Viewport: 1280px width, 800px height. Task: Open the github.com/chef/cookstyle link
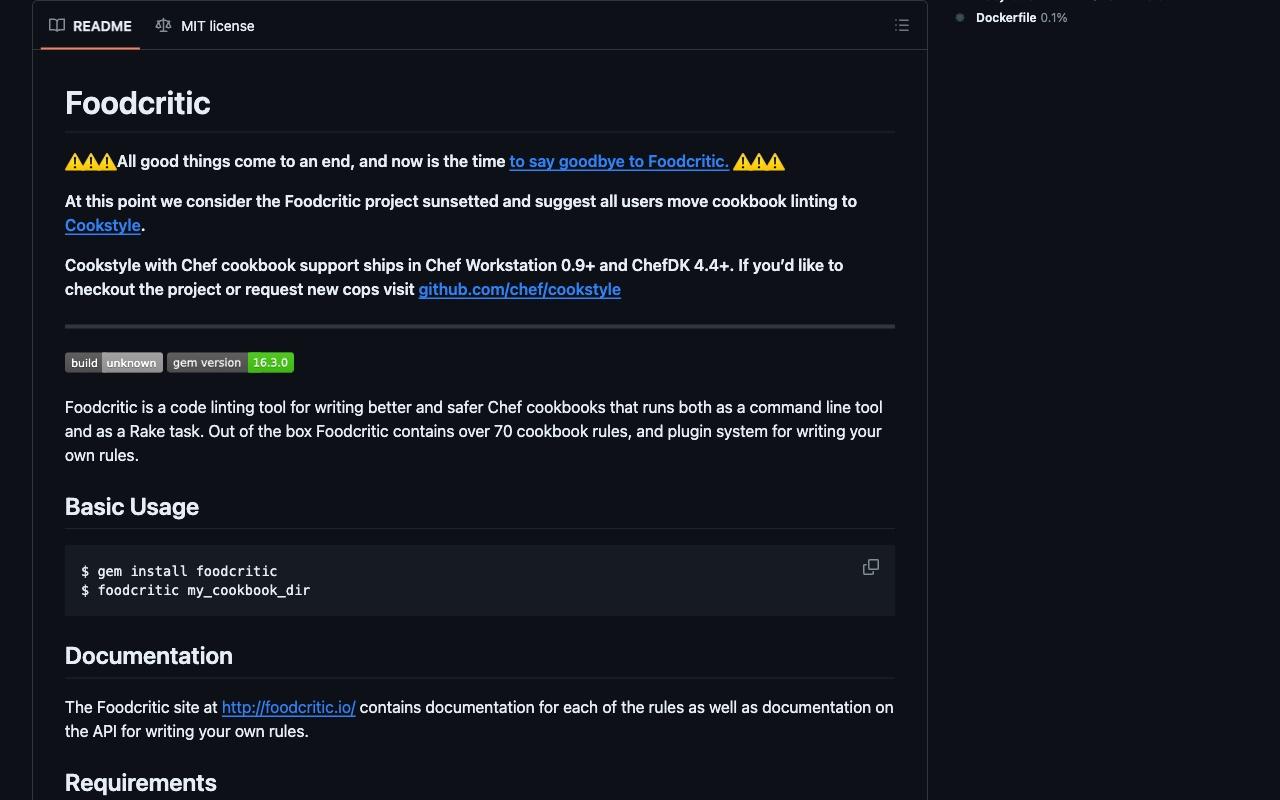pyautogui.click(x=519, y=289)
